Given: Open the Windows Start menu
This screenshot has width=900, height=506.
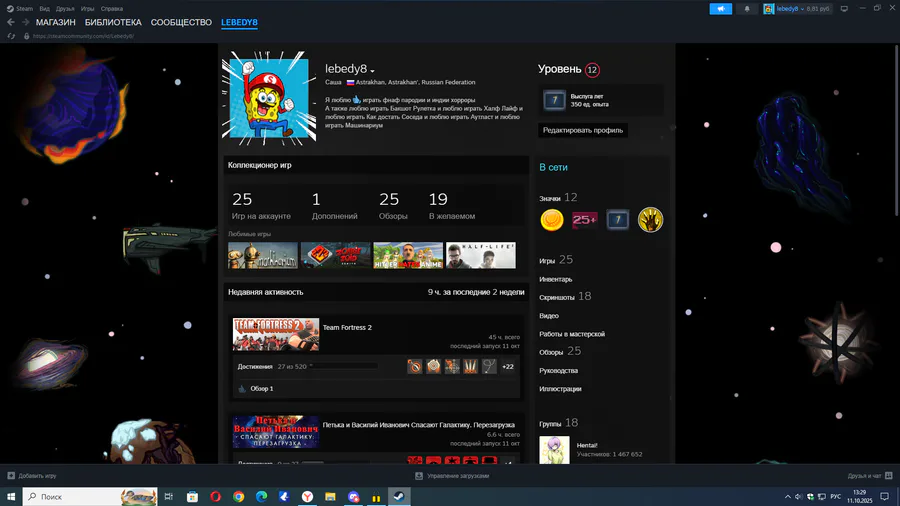Looking at the screenshot, I should coord(11,496).
